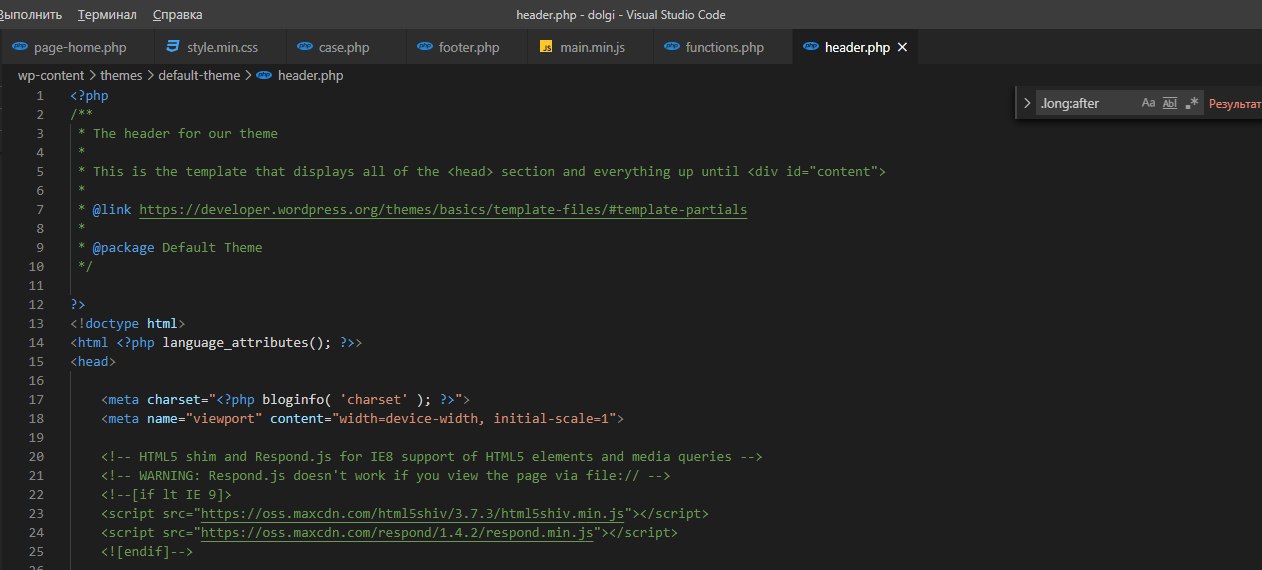Click PHP icon in breadcrumb before header.php

pos(264,75)
